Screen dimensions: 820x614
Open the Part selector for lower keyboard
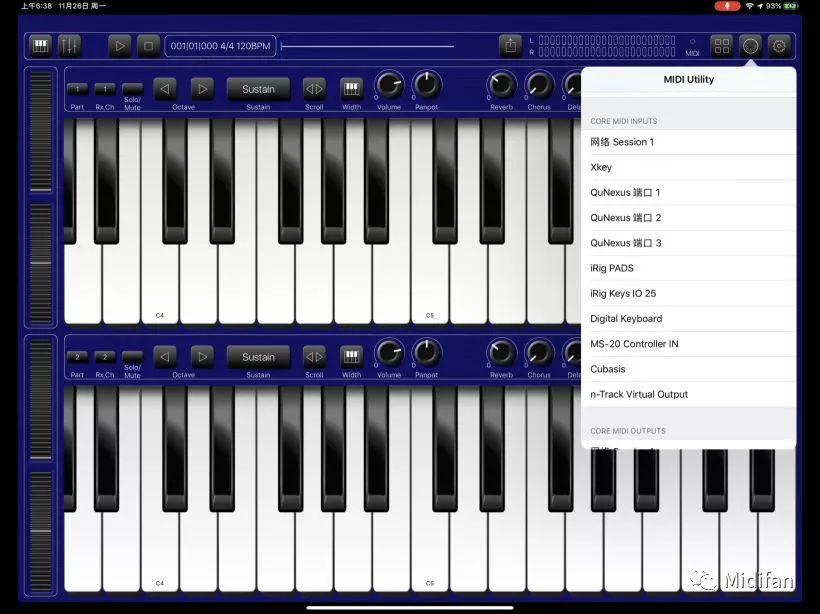pyautogui.click(x=77, y=357)
